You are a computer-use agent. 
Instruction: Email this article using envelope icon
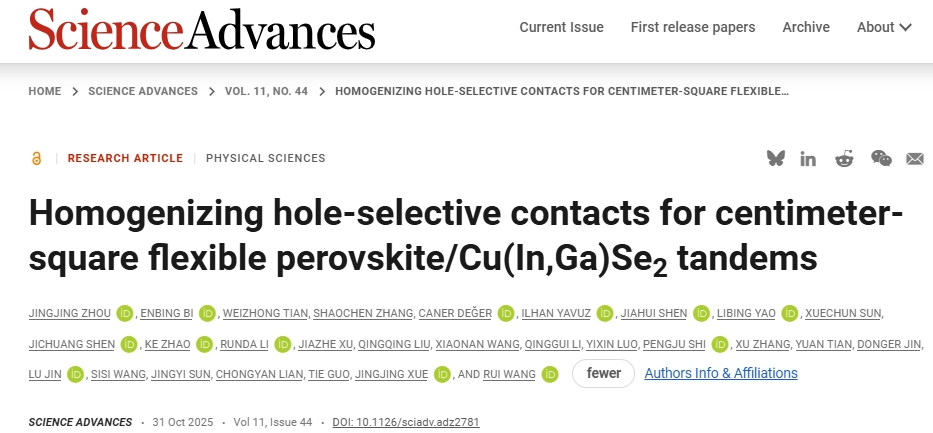point(914,158)
